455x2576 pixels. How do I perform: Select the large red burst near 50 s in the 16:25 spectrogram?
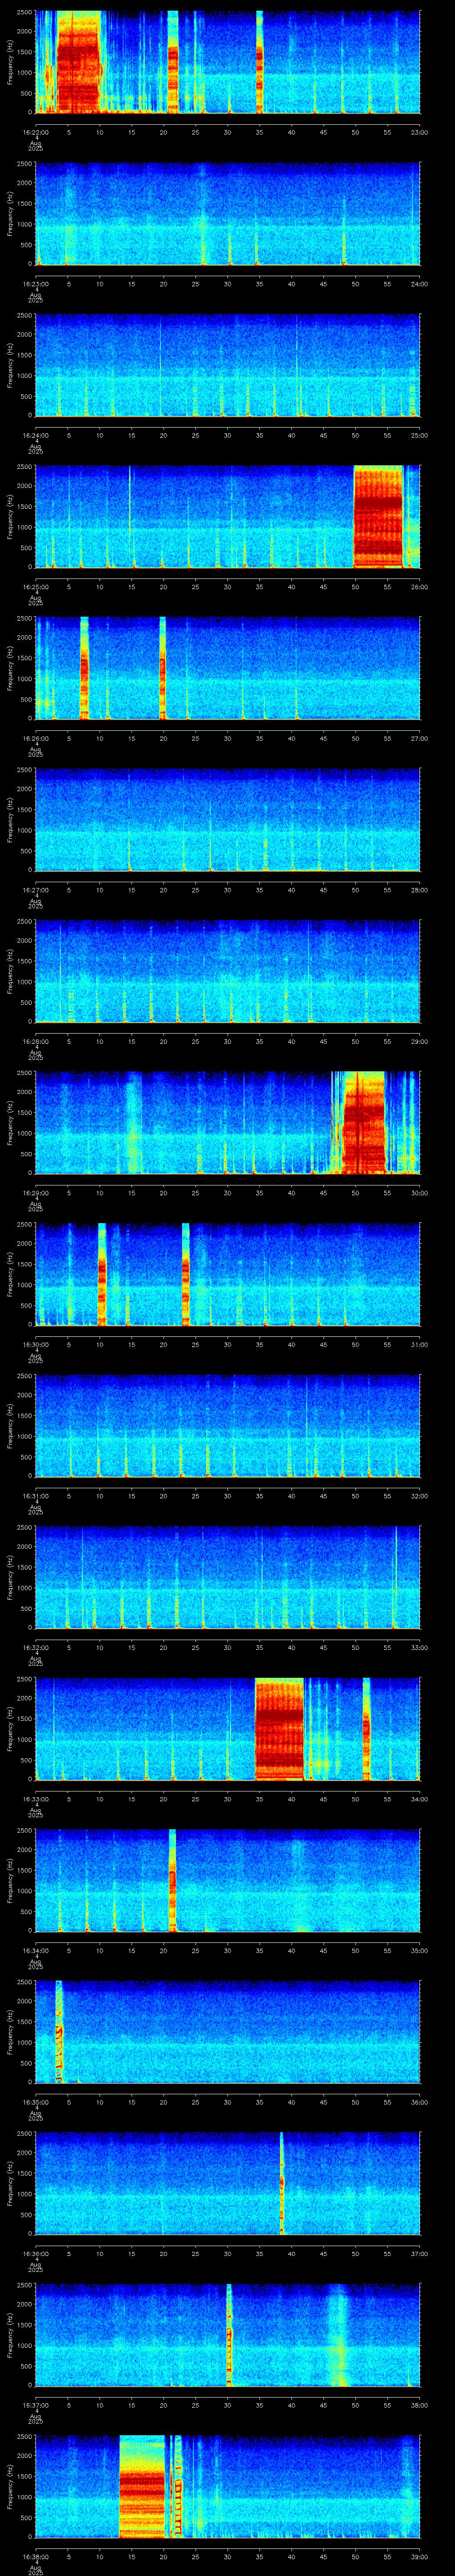(x=378, y=516)
